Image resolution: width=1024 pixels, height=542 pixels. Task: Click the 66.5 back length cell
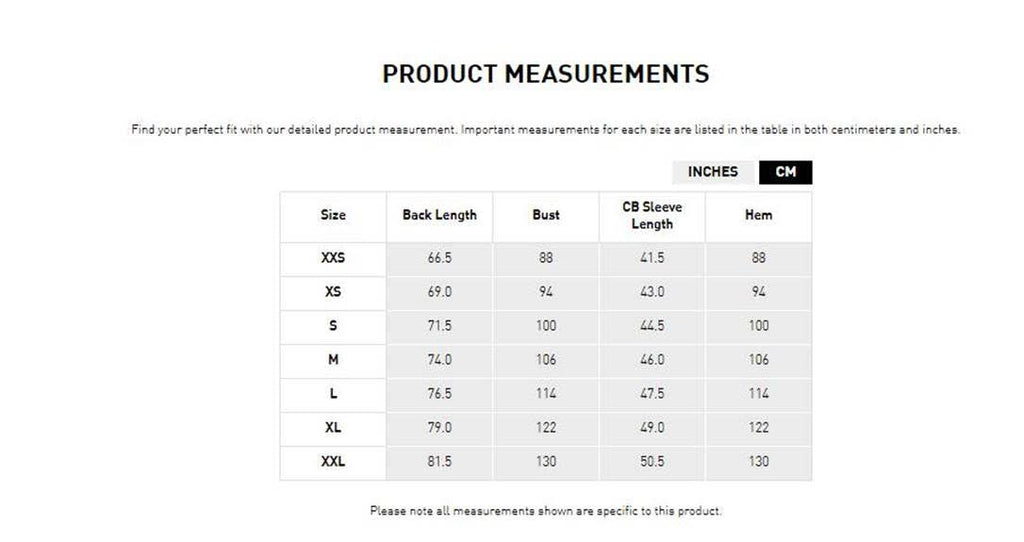[x=440, y=258]
